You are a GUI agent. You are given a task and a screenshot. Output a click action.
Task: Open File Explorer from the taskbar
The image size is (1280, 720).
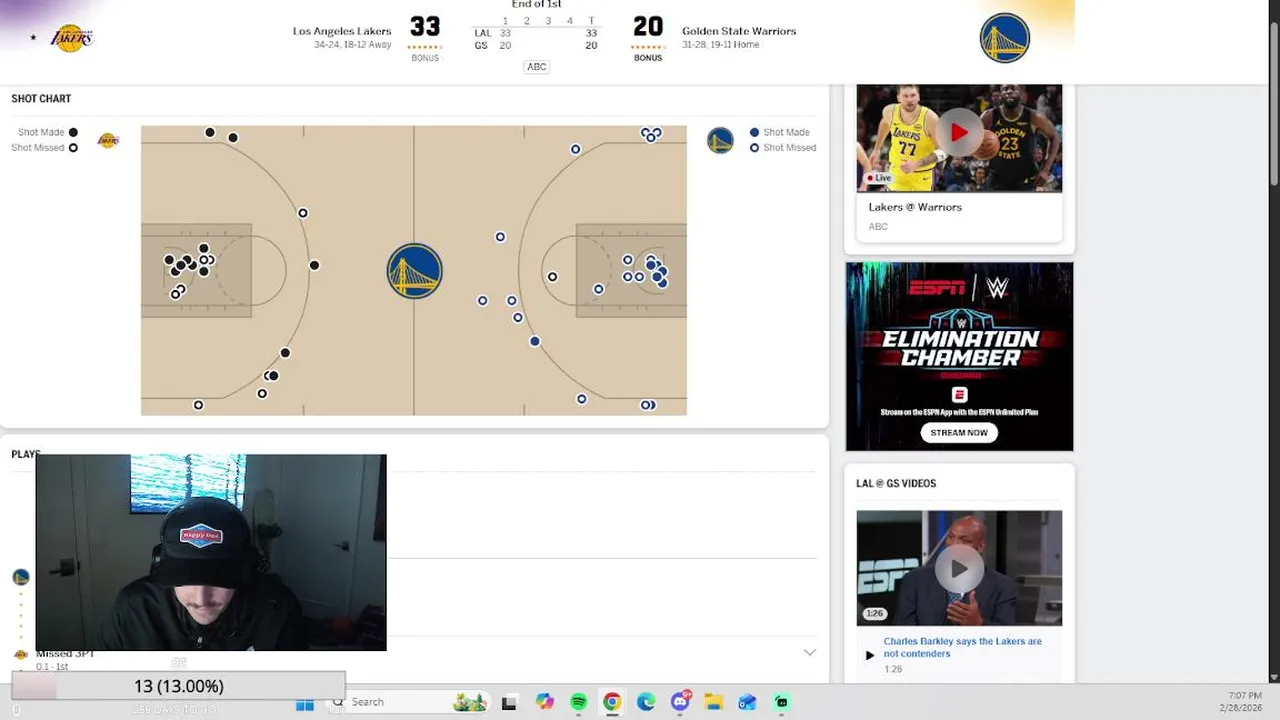pos(713,703)
